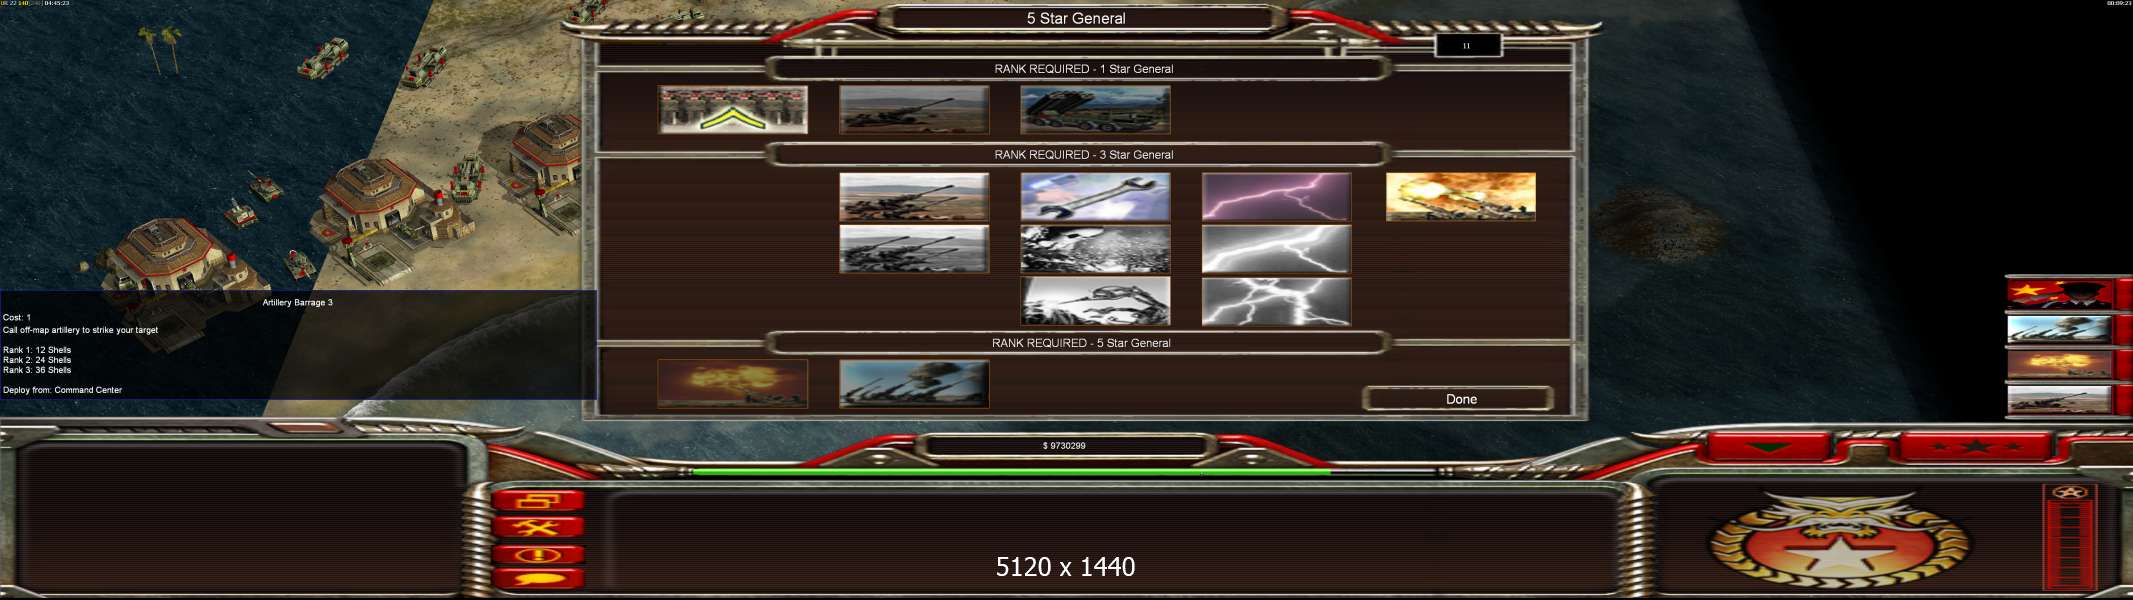
Task: Click the exclamation mark beacon button
Action: pos(538,554)
